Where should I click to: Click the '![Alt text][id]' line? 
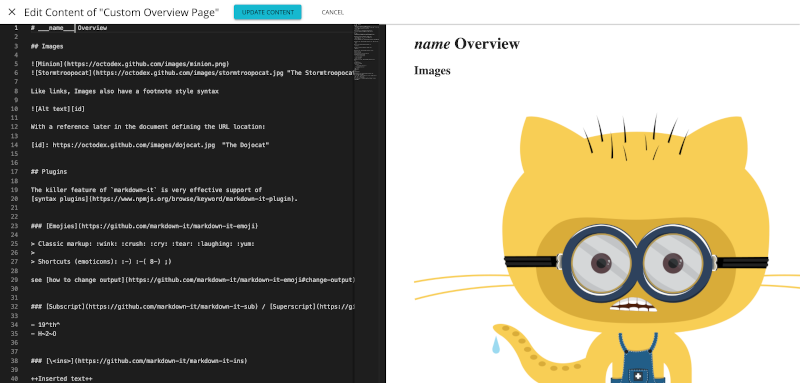pyautogui.click(x=58, y=109)
